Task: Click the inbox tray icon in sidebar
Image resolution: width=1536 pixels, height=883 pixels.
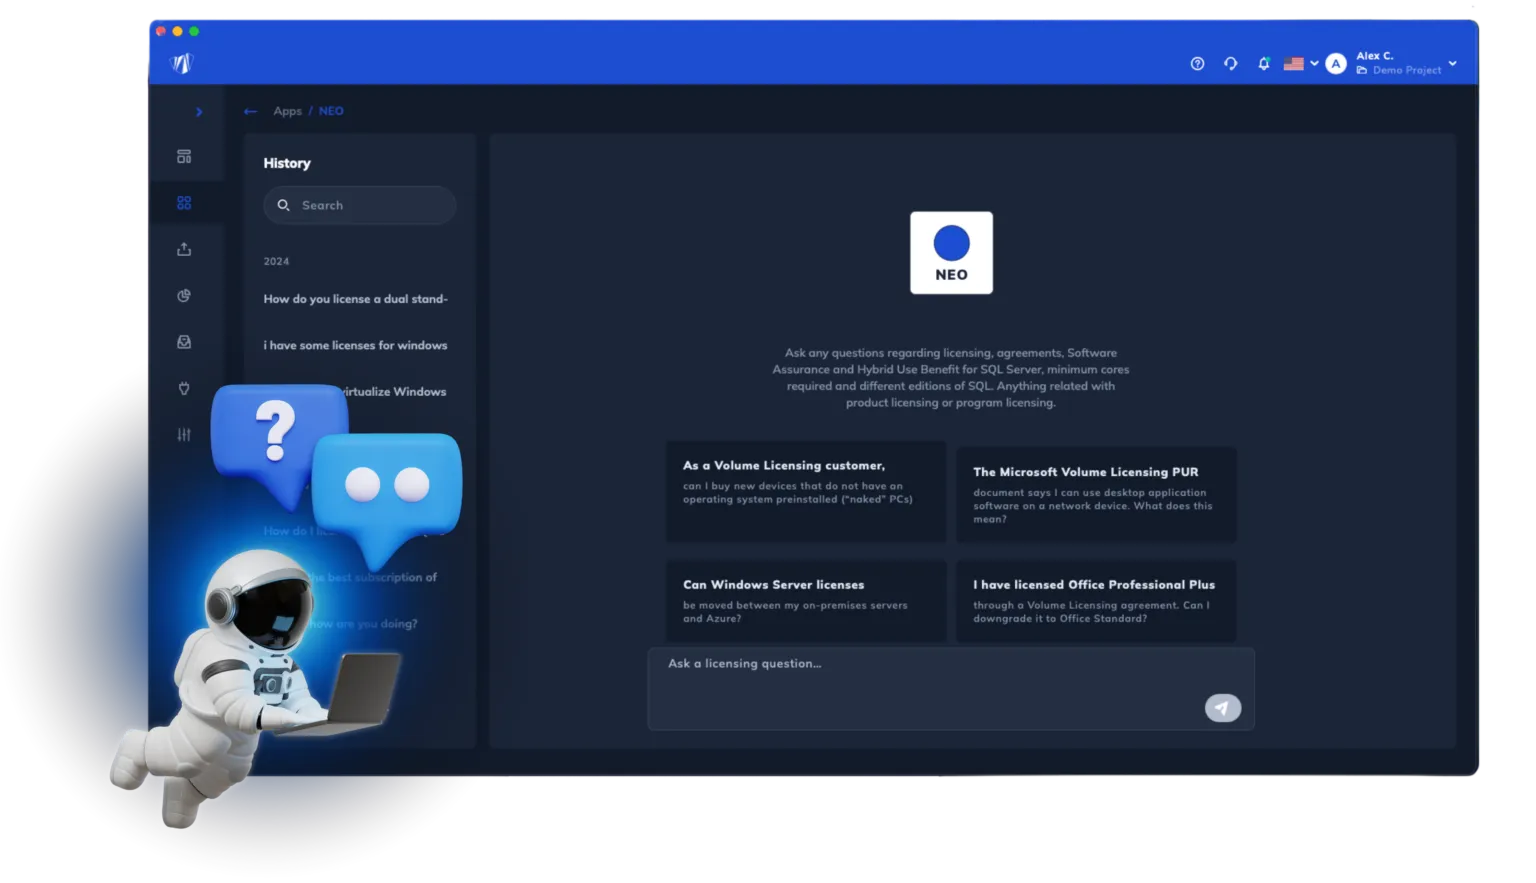Action: (184, 342)
